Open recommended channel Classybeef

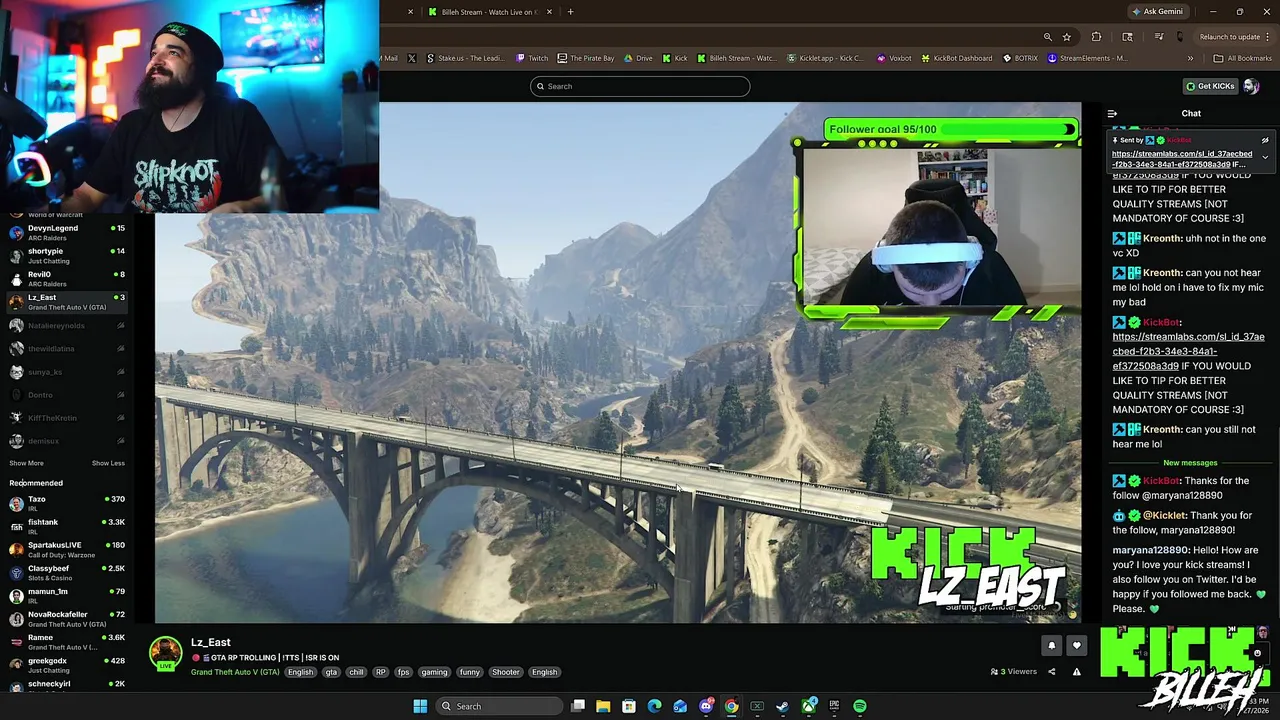tap(68, 572)
